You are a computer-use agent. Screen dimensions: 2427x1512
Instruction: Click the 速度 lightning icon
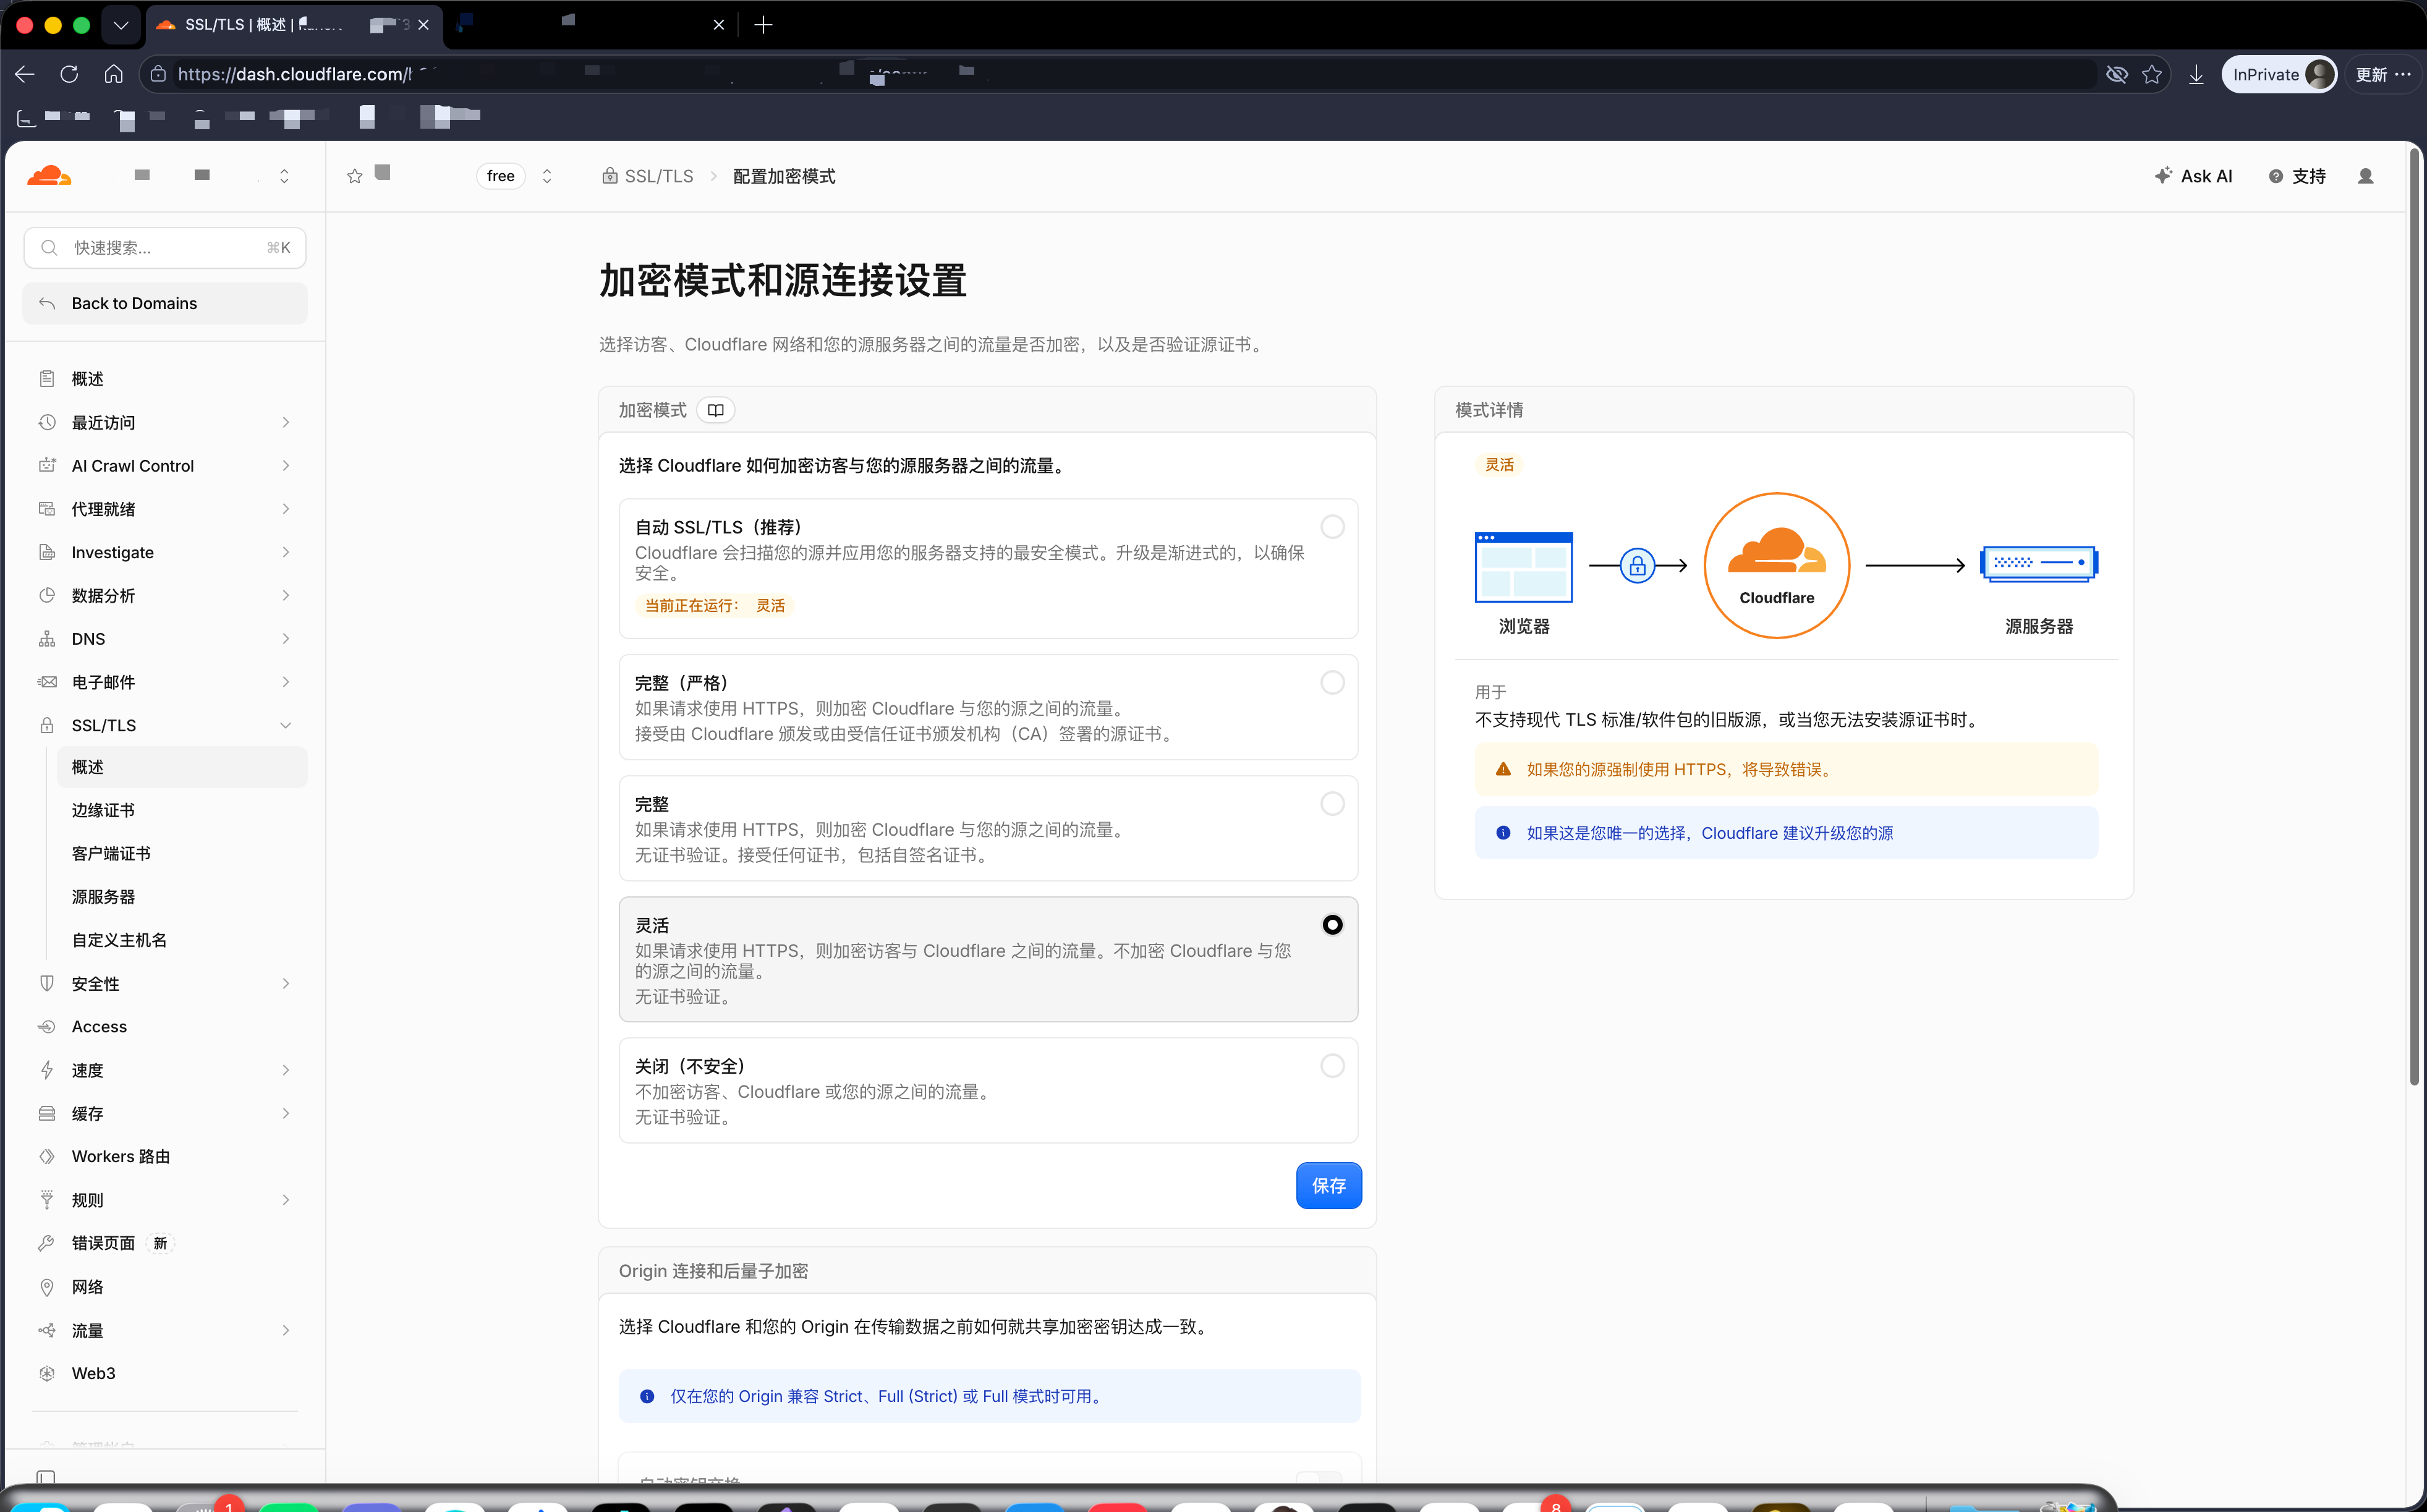[x=47, y=1070]
